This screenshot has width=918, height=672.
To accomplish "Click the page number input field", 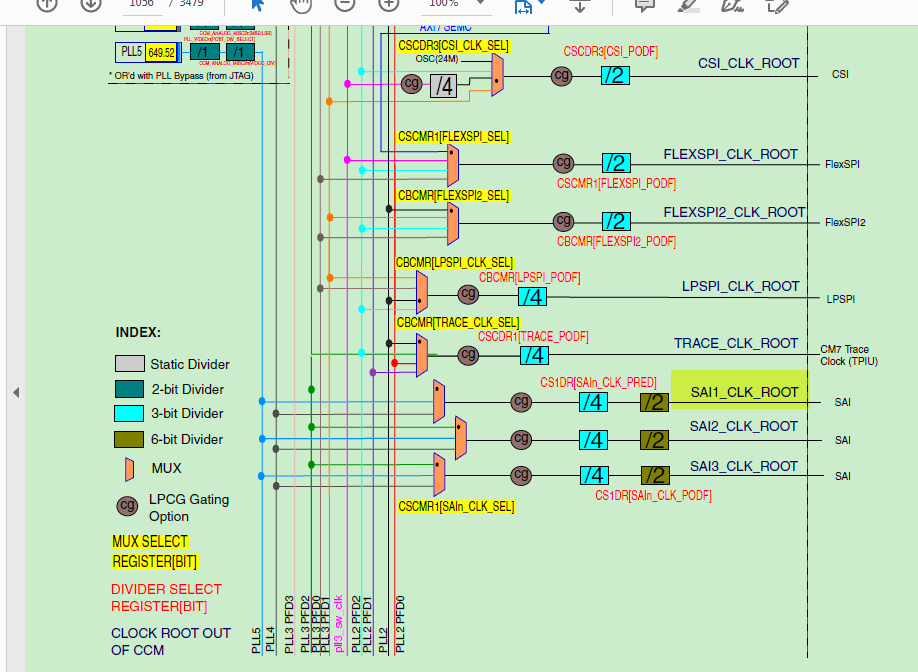I will (141, 4).
